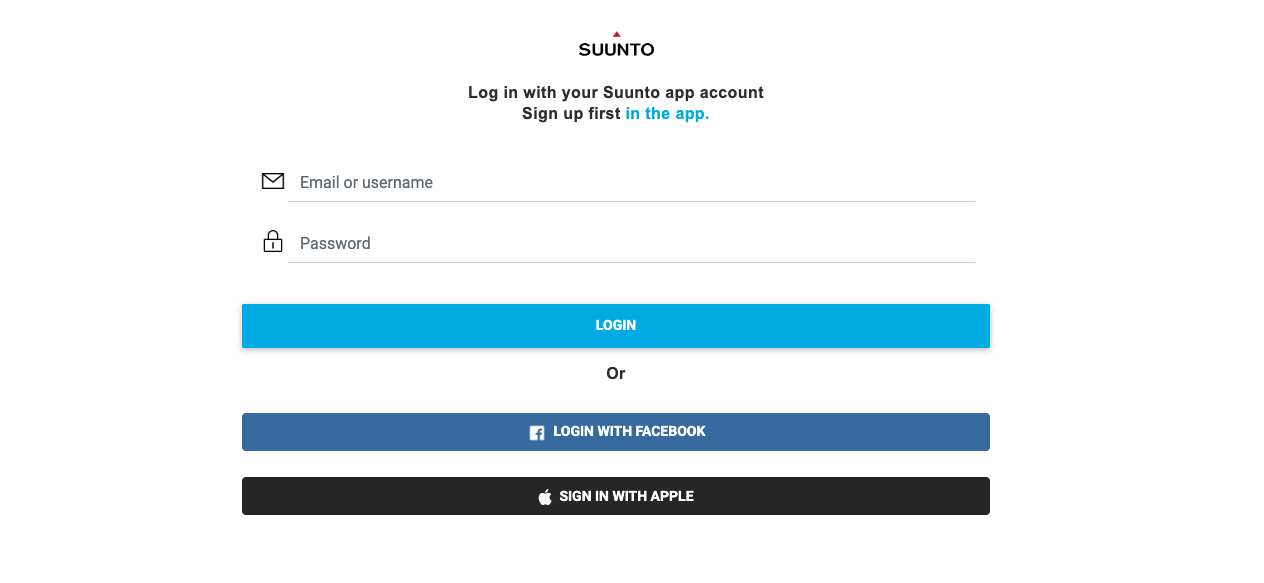Click the "SIGN IN WITH APPLE" label text
This screenshot has width=1264, height=583.
(x=626, y=496)
